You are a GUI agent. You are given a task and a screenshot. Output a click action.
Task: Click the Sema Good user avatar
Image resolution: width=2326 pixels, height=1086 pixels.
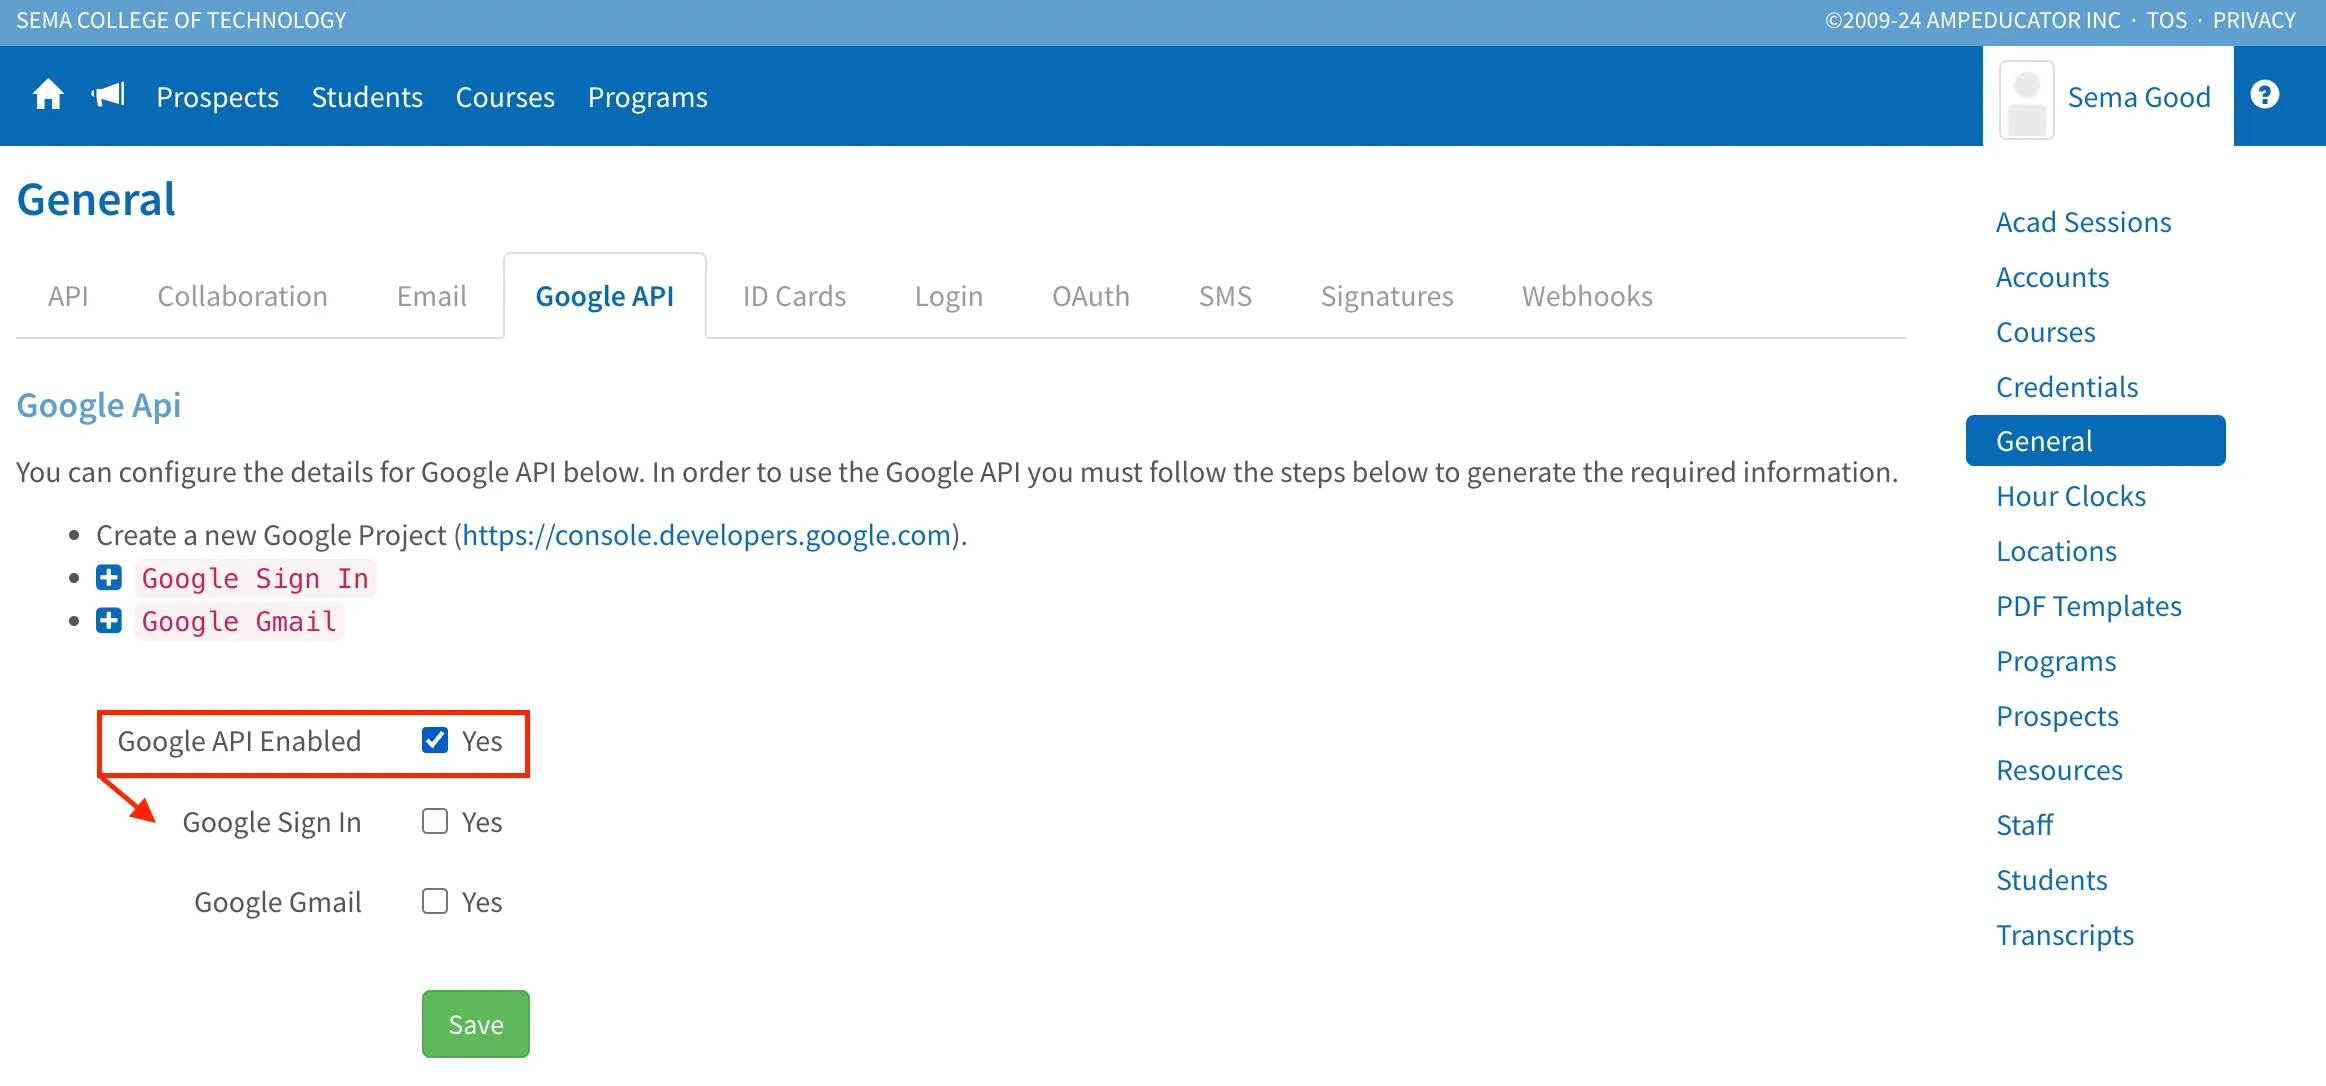click(2026, 100)
